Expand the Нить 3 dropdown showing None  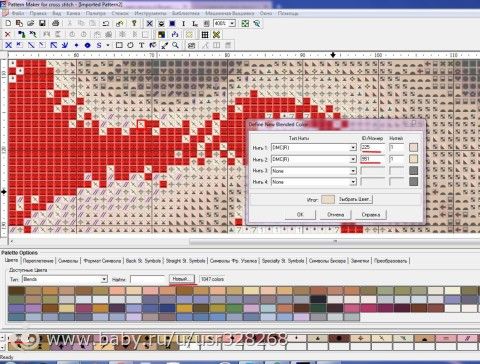click(x=353, y=171)
